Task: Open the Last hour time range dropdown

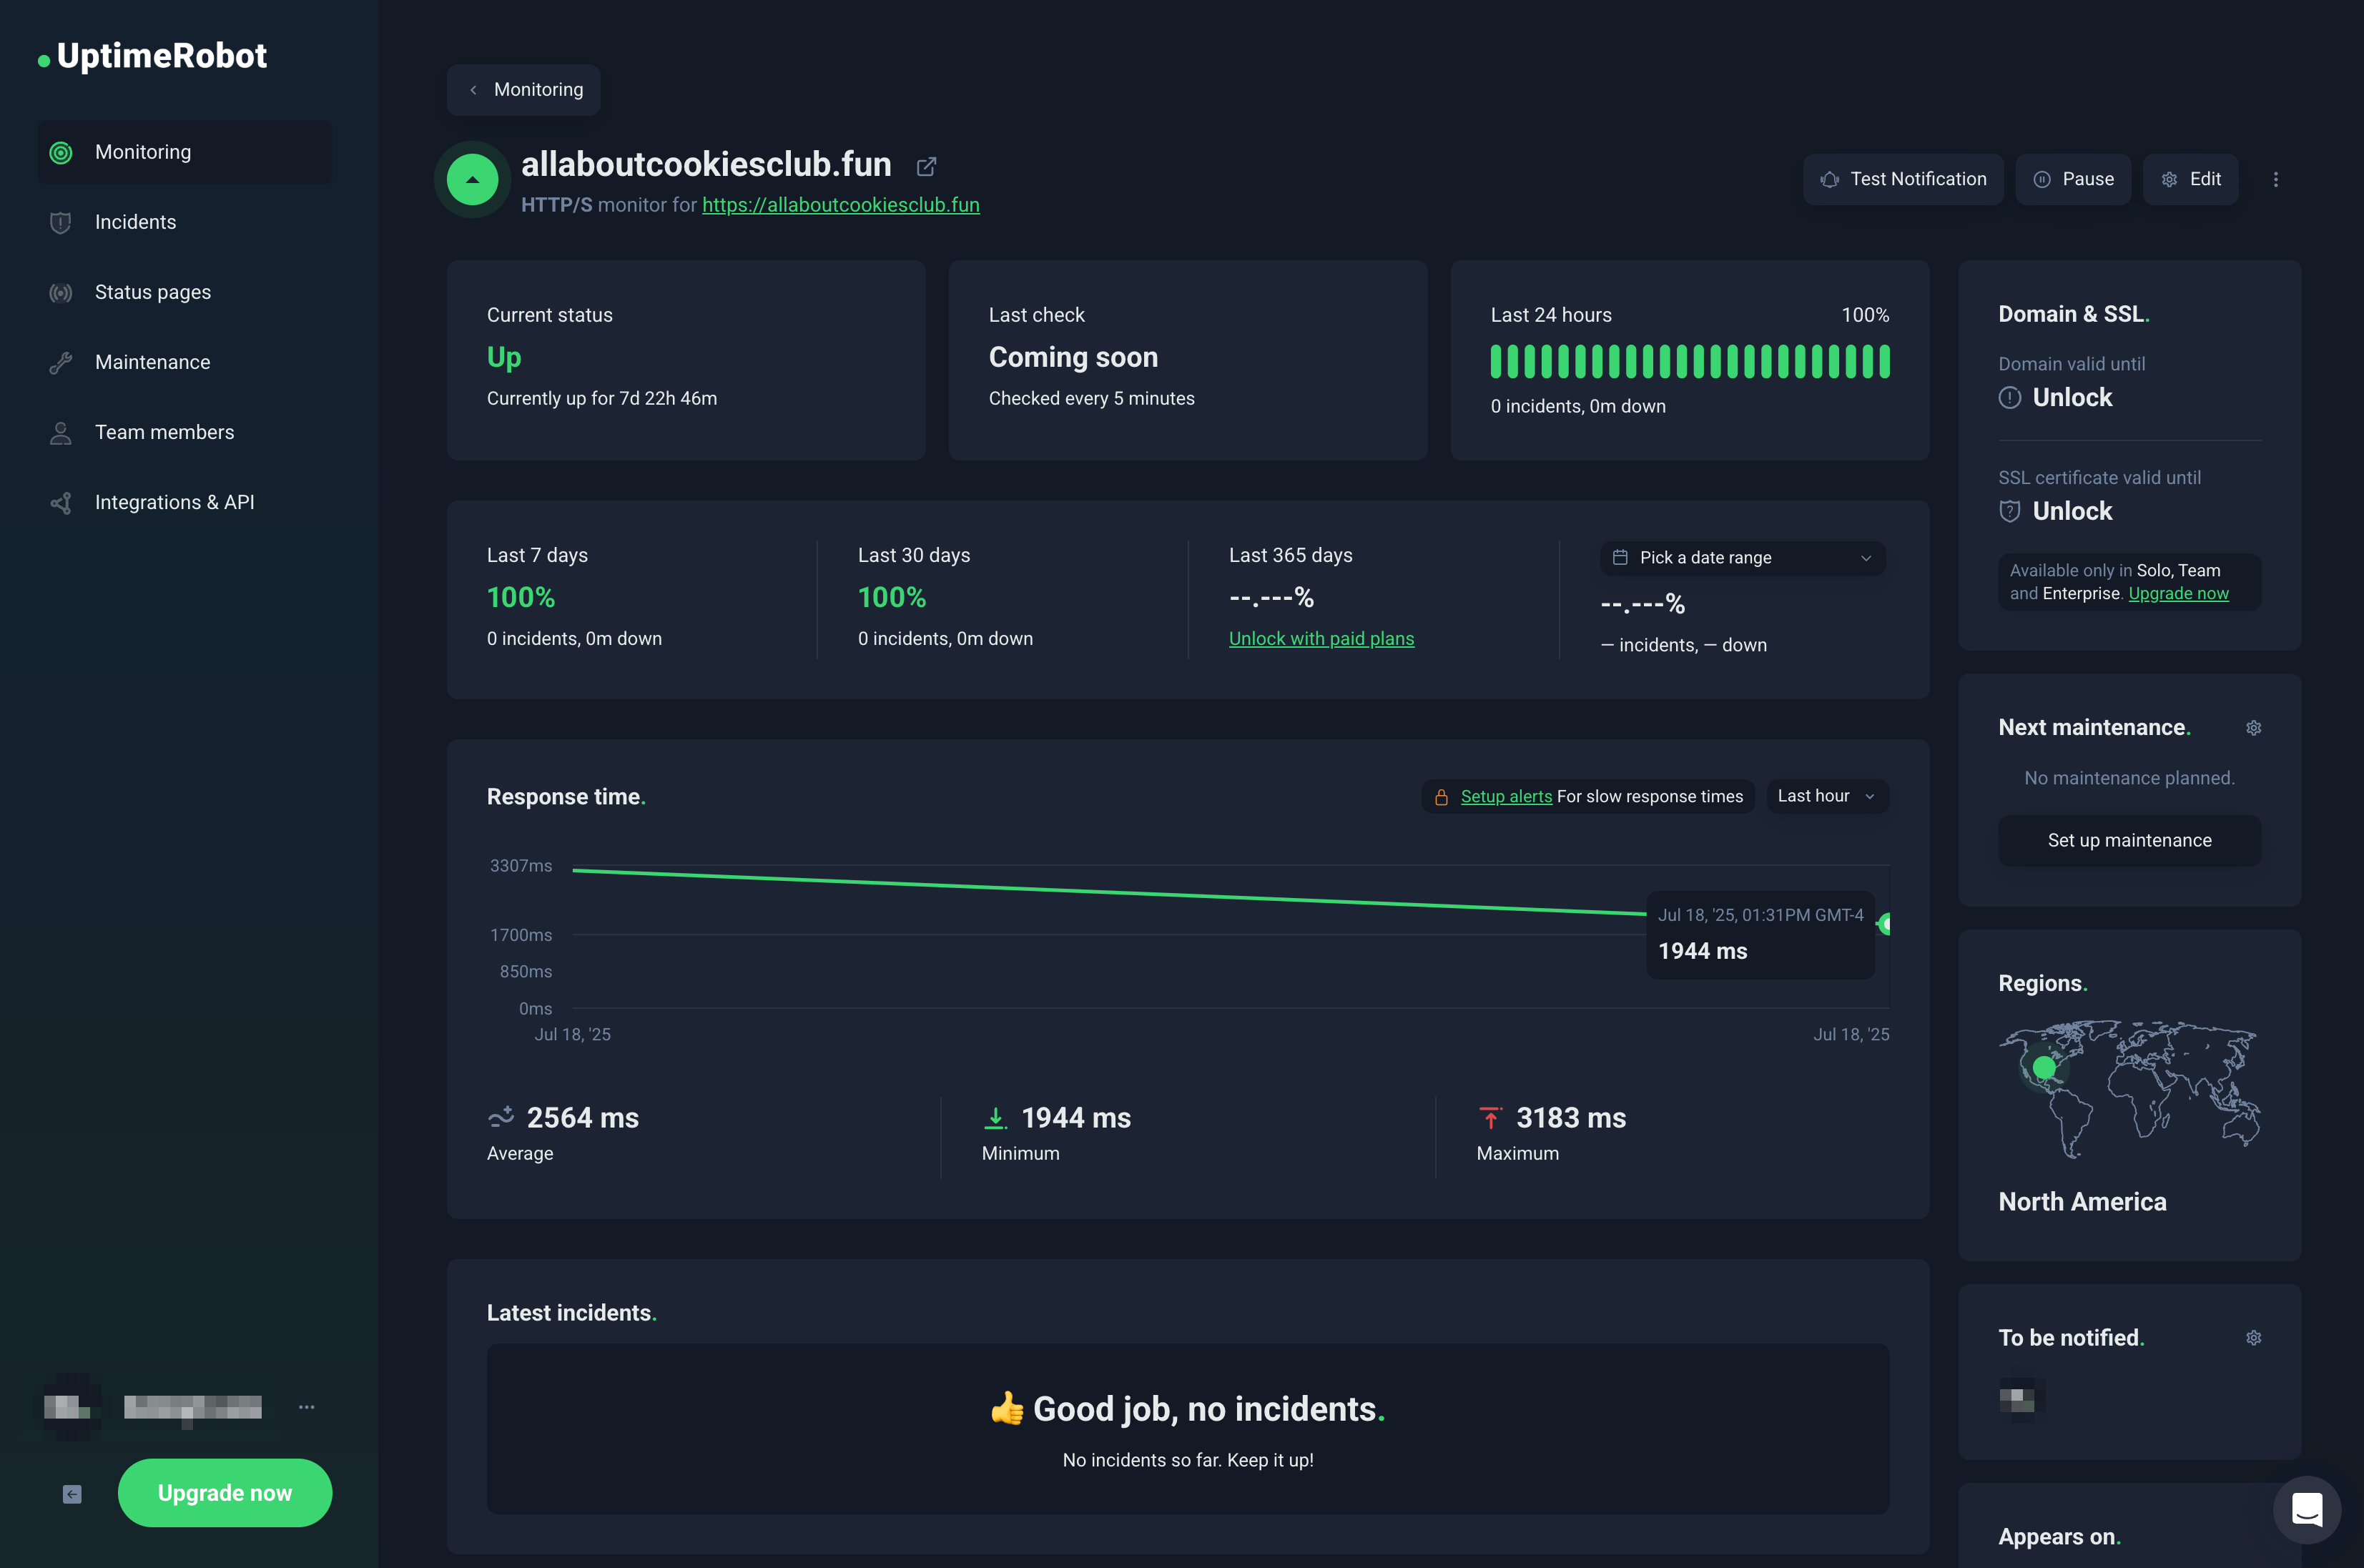Action: (1826, 796)
